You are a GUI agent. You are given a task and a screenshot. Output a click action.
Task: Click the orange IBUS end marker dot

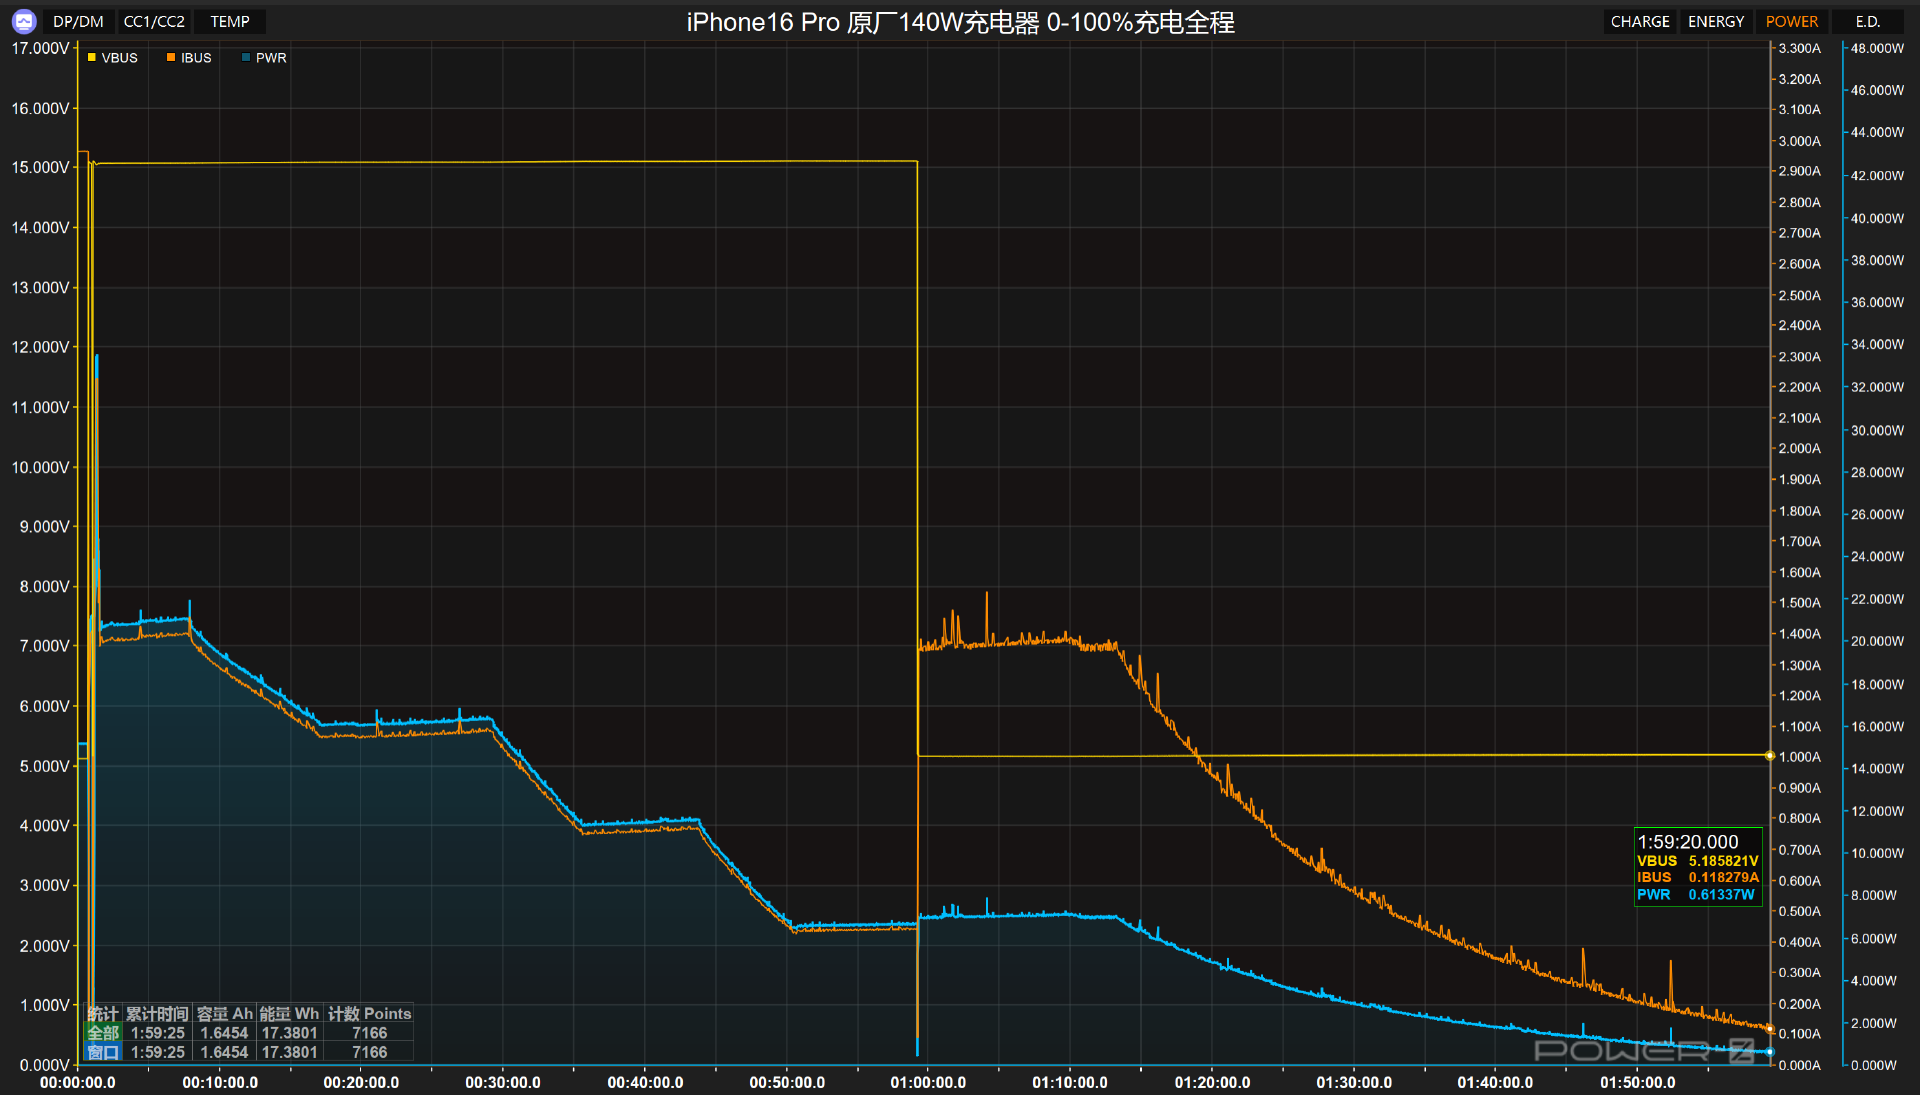[x=1770, y=1029]
